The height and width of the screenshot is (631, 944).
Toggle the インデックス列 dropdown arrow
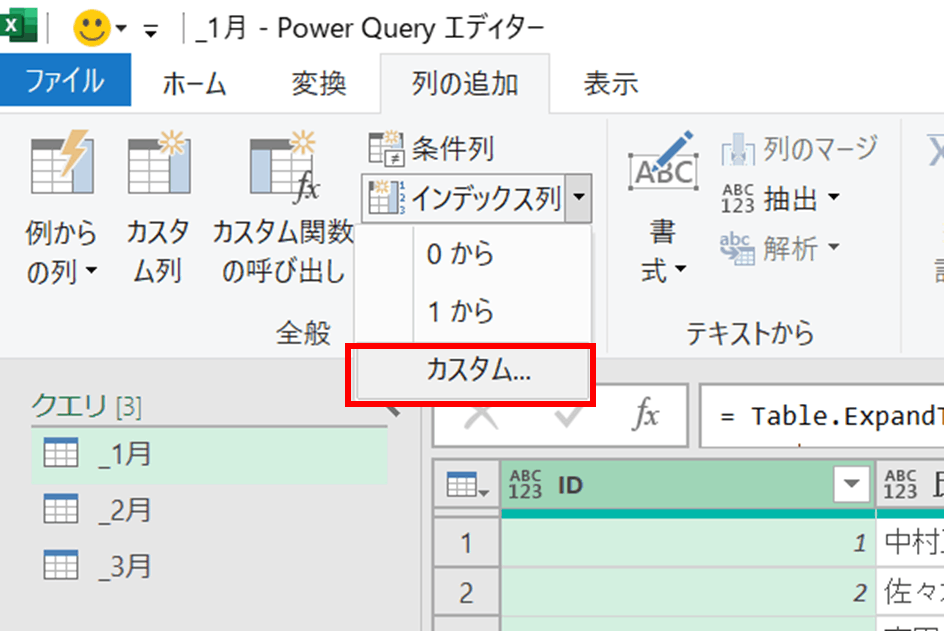point(579,198)
